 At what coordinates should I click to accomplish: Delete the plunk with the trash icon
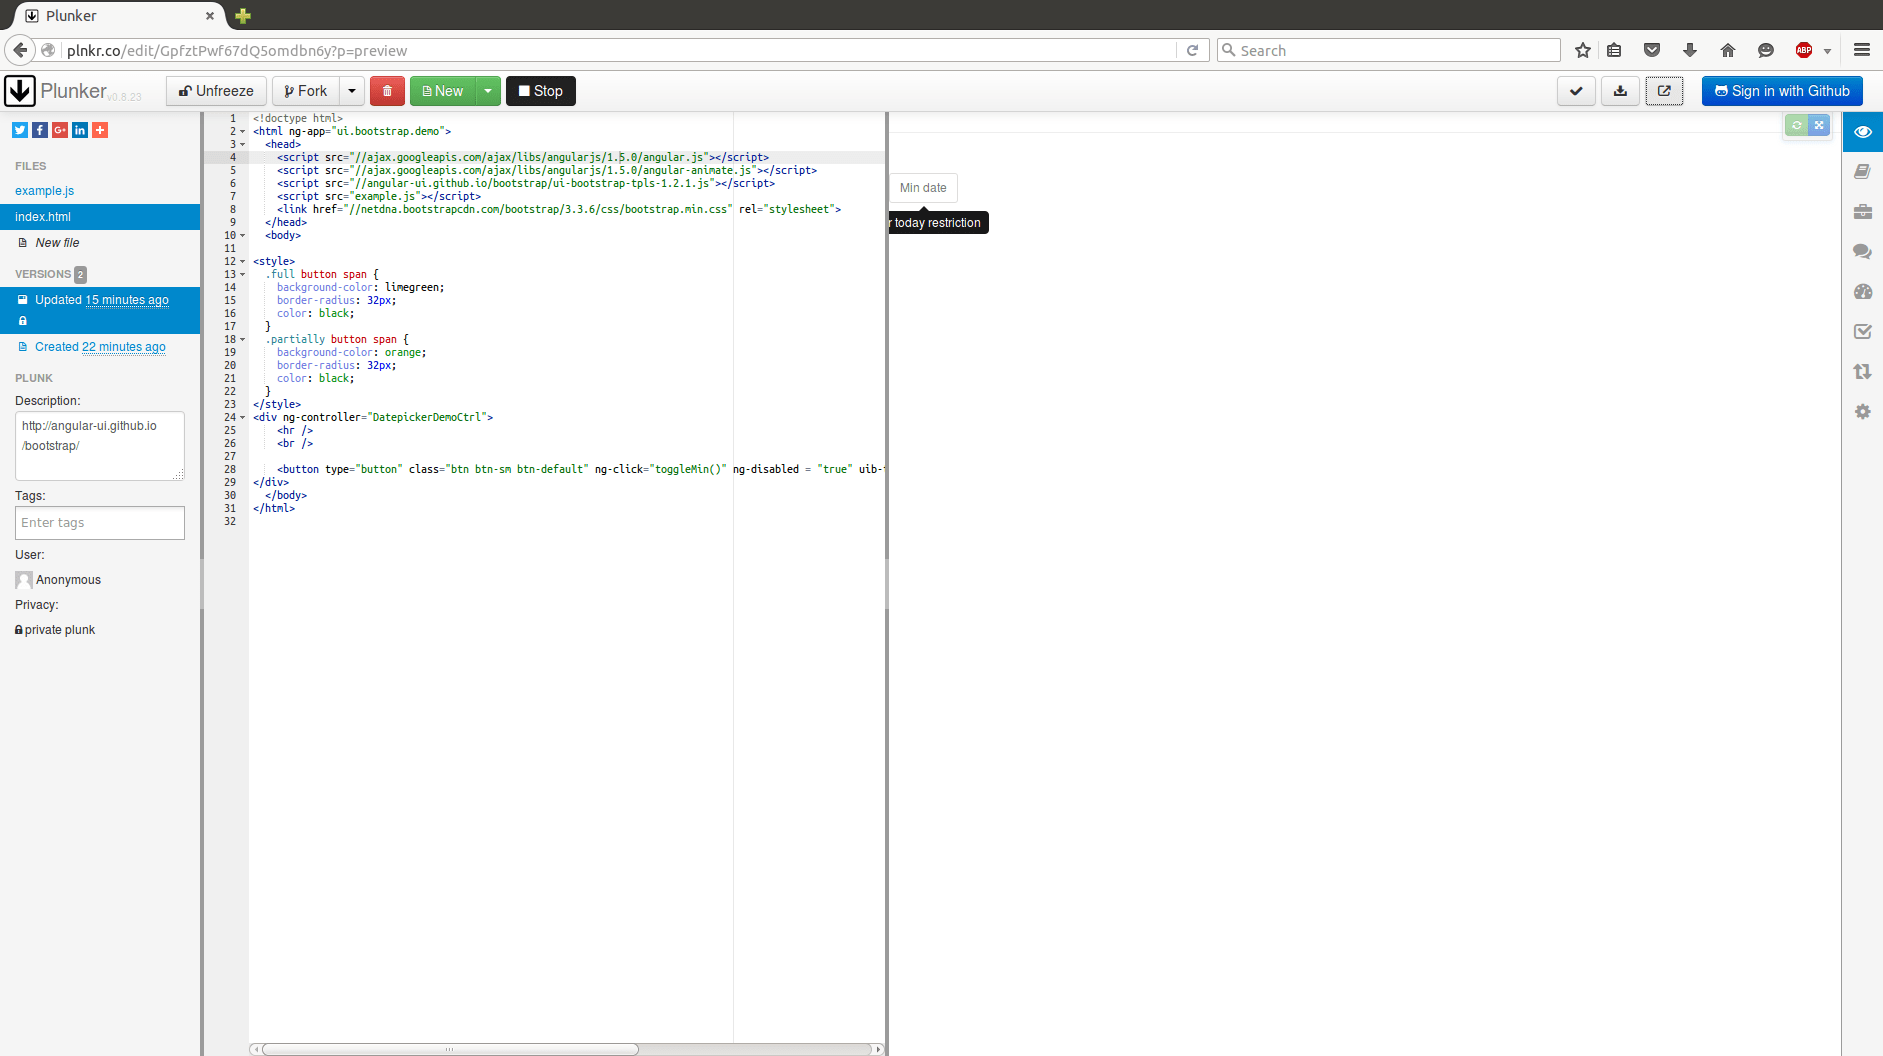pyautogui.click(x=387, y=90)
